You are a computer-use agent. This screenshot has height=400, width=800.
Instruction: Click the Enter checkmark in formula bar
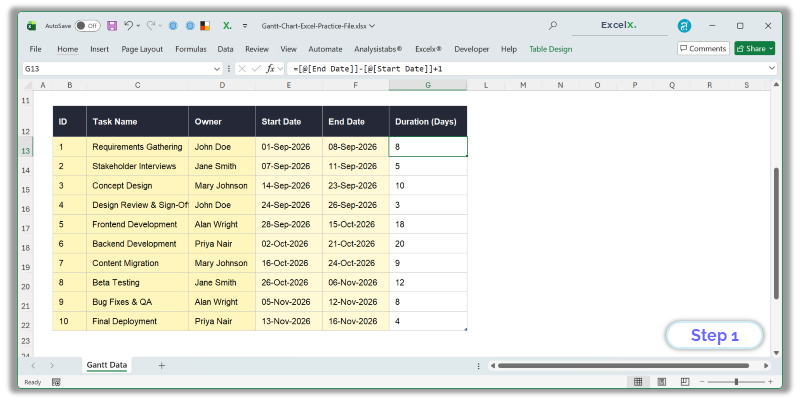(x=256, y=68)
